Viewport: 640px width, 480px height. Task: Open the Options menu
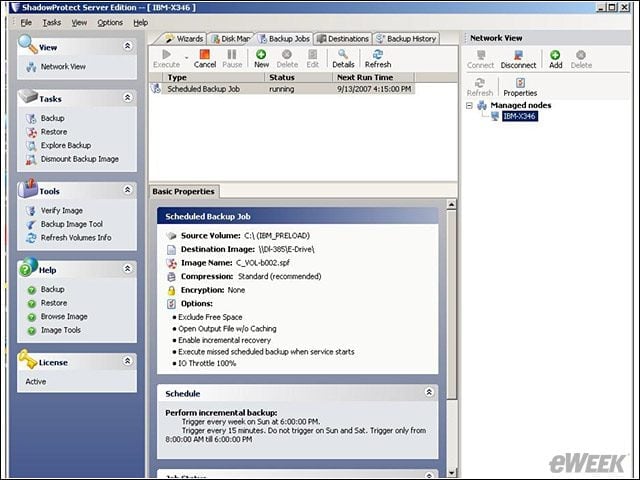110,22
